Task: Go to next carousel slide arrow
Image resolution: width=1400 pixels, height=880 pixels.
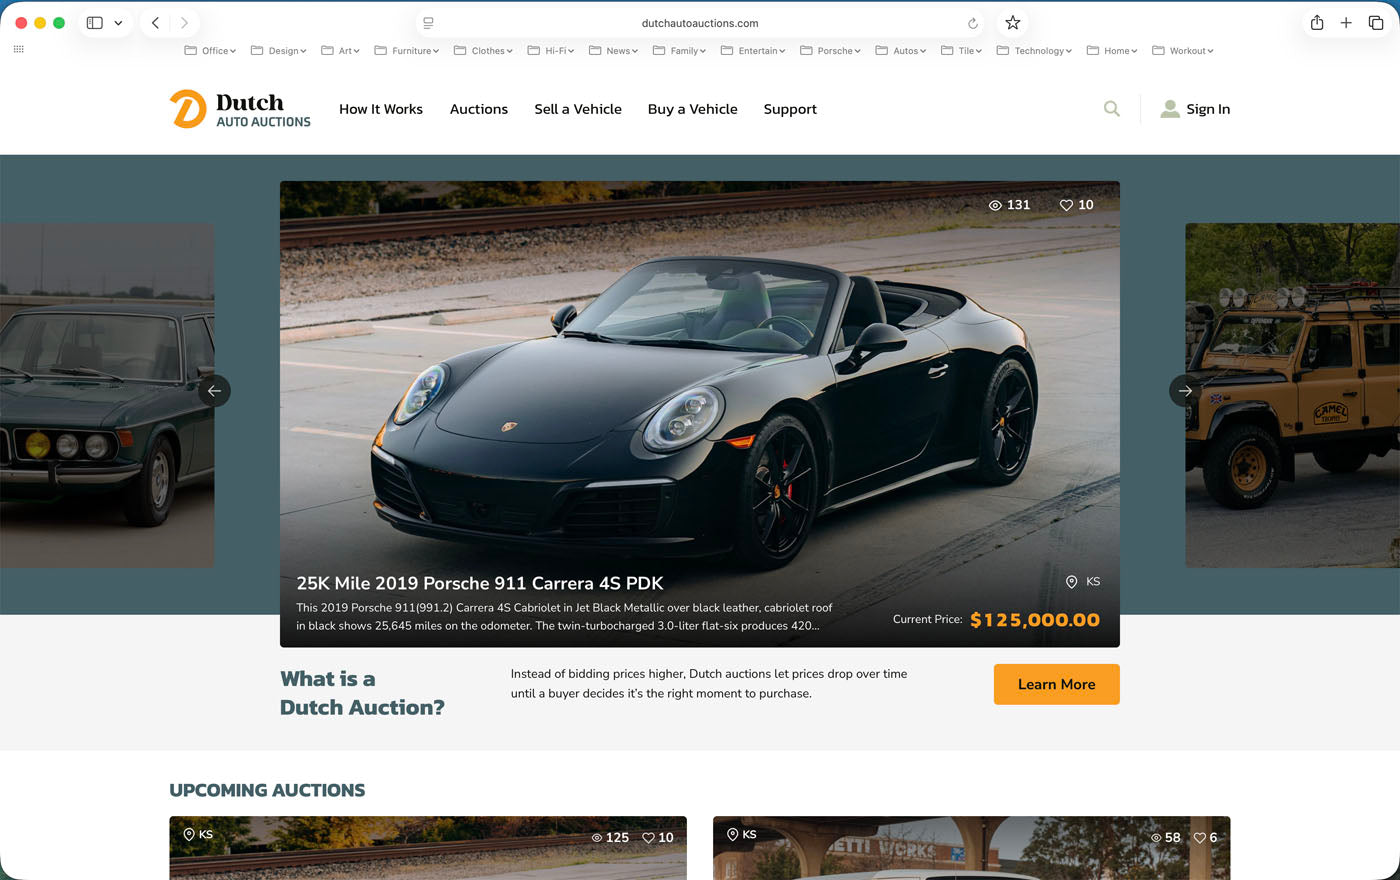Action: coord(1185,391)
